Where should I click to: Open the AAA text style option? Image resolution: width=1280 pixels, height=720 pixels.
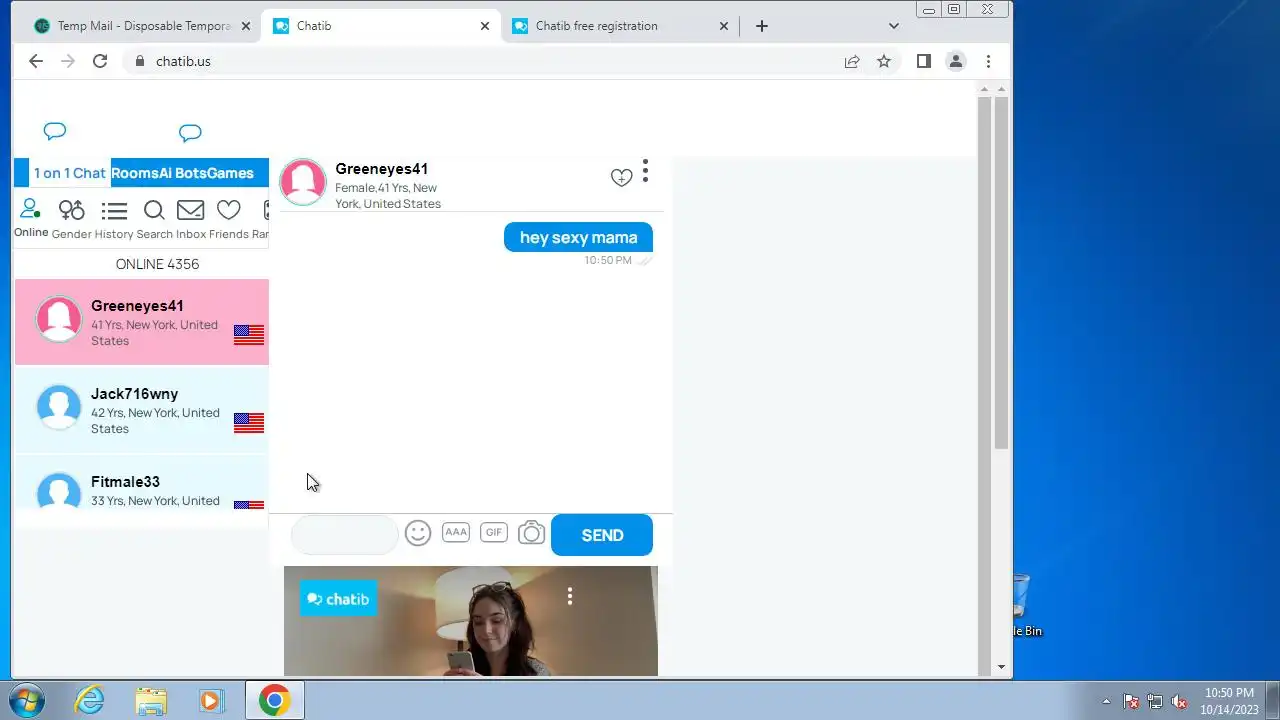coord(456,532)
